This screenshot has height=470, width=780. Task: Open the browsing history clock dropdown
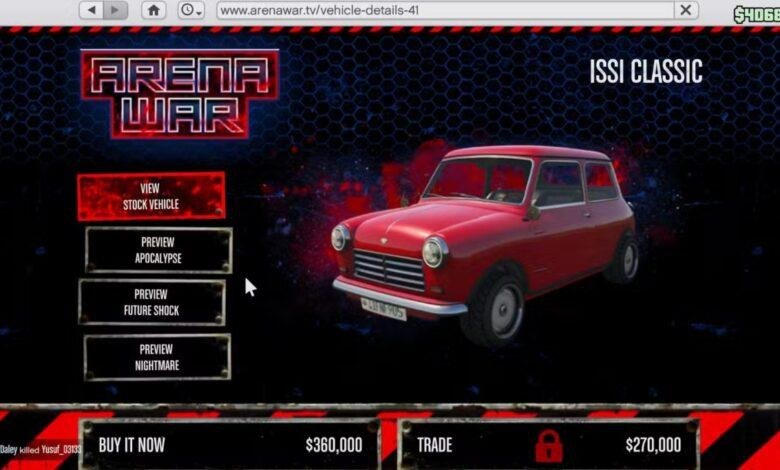pos(191,10)
